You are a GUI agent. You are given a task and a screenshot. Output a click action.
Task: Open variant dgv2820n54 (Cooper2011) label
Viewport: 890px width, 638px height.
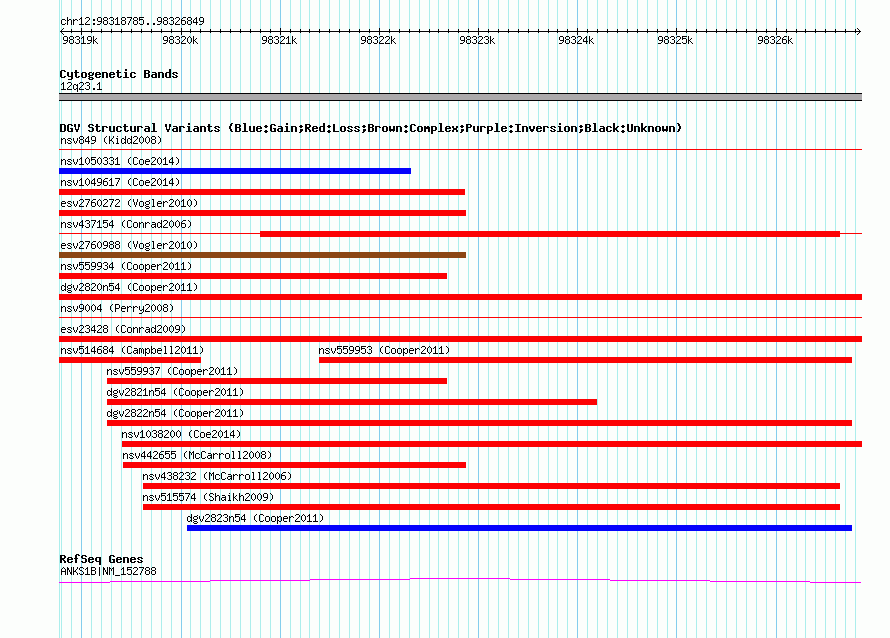click(x=129, y=287)
